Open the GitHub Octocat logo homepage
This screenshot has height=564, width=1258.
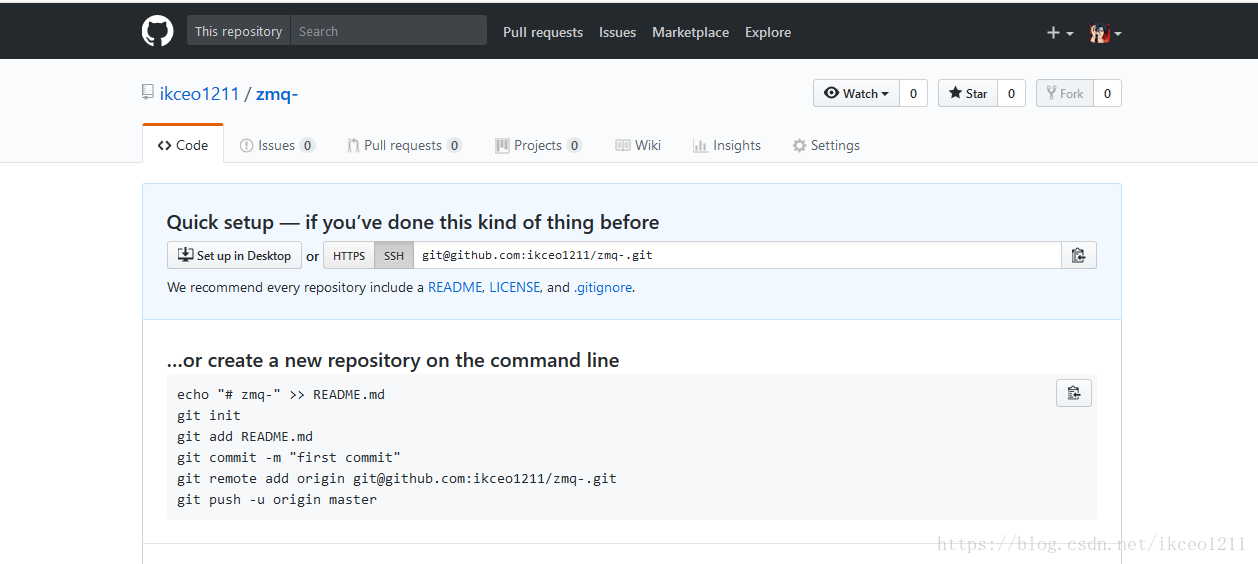(x=157, y=31)
